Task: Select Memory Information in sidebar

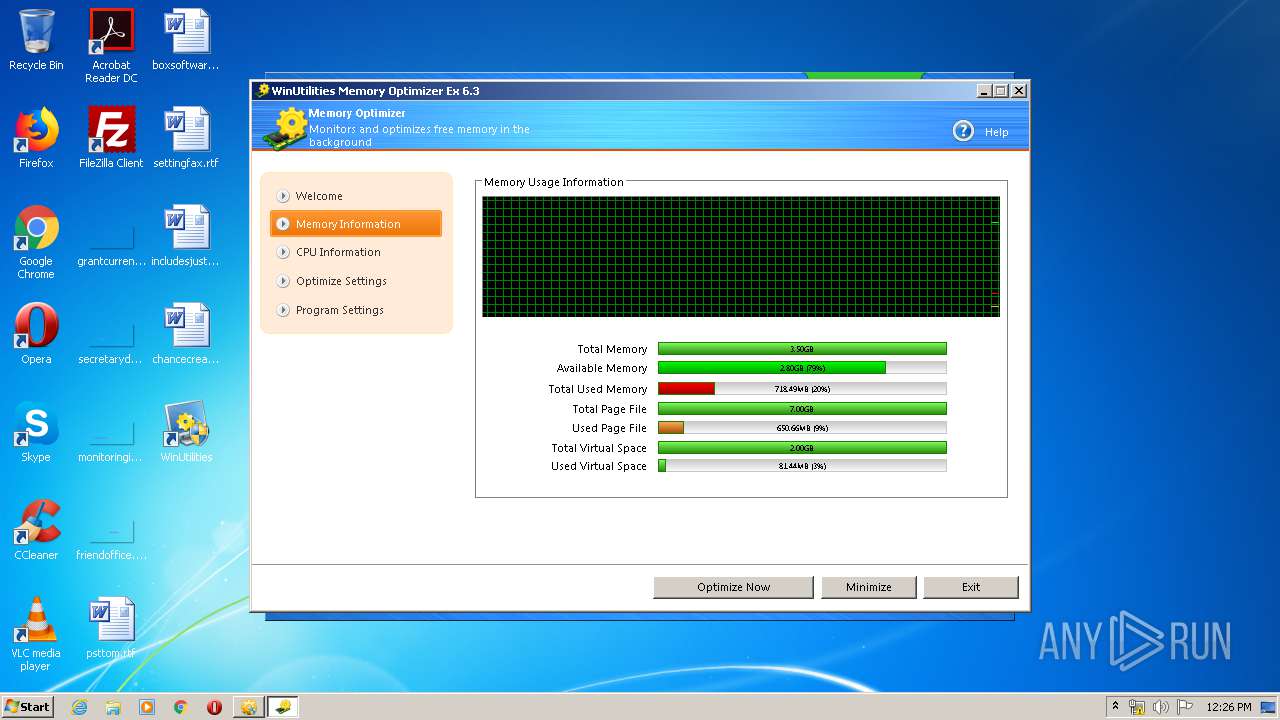Action: pos(356,224)
